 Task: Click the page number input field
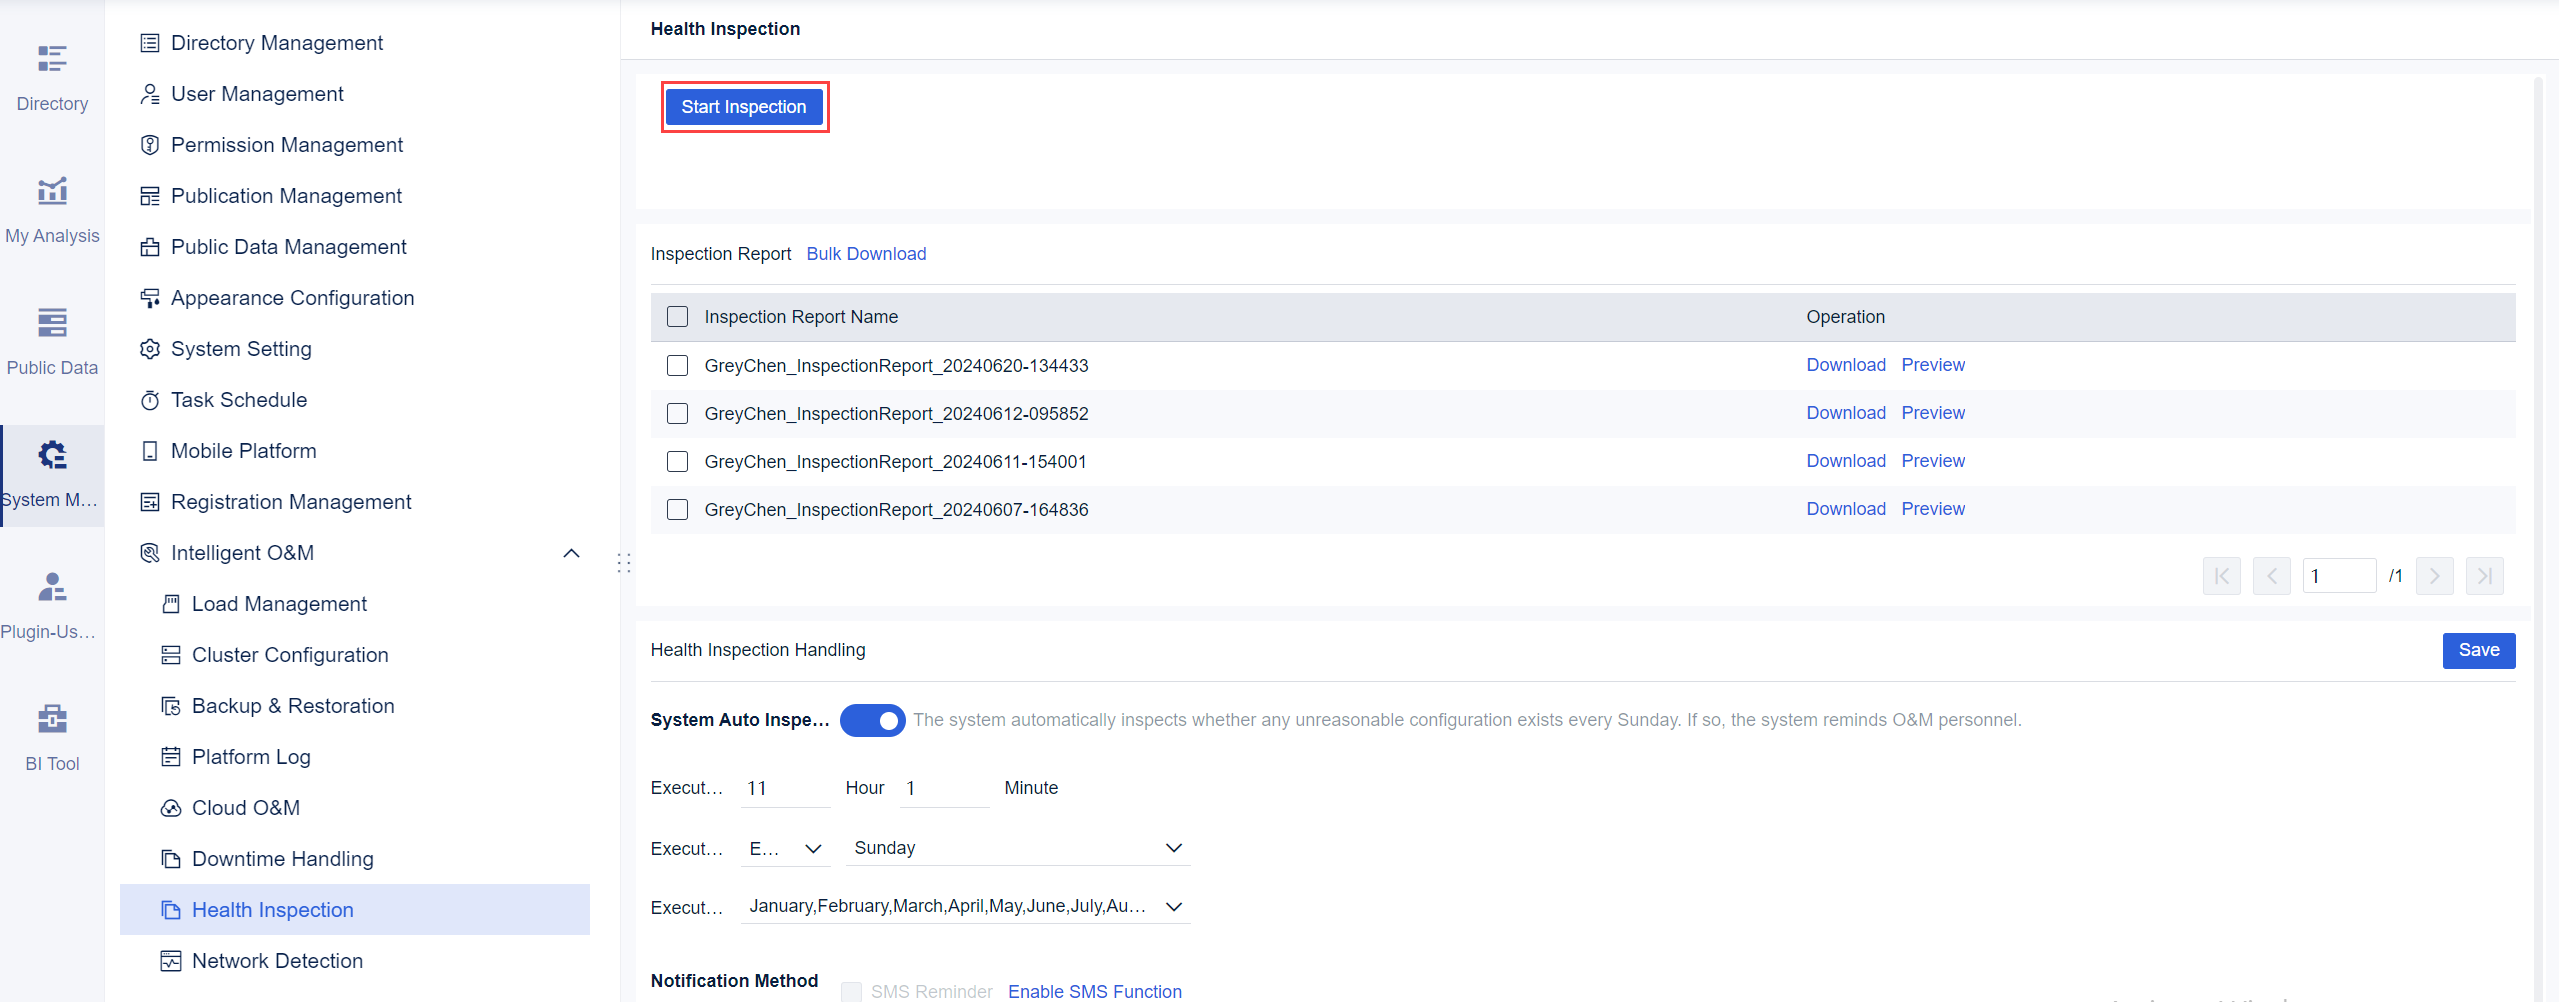[2338, 576]
